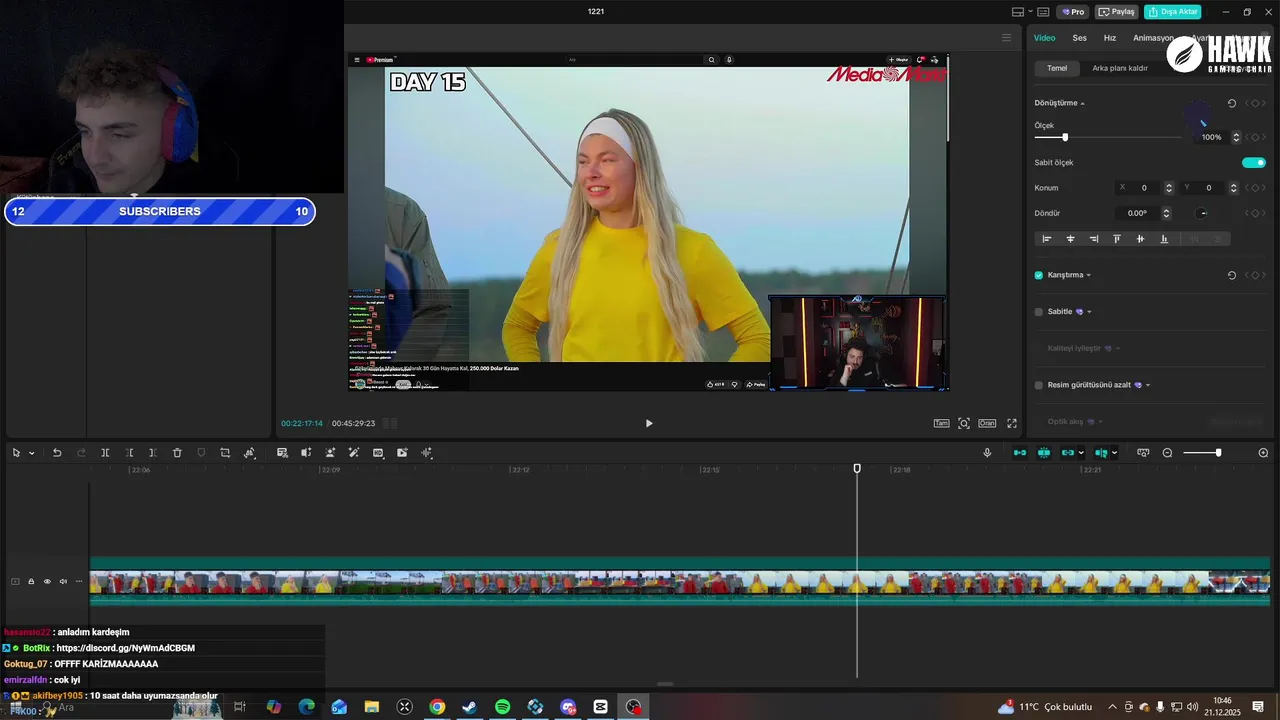Image resolution: width=1280 pixels, height=720 pixels.
Task: Click the Pro upgrade button
Action: (x=1074, y=12)
